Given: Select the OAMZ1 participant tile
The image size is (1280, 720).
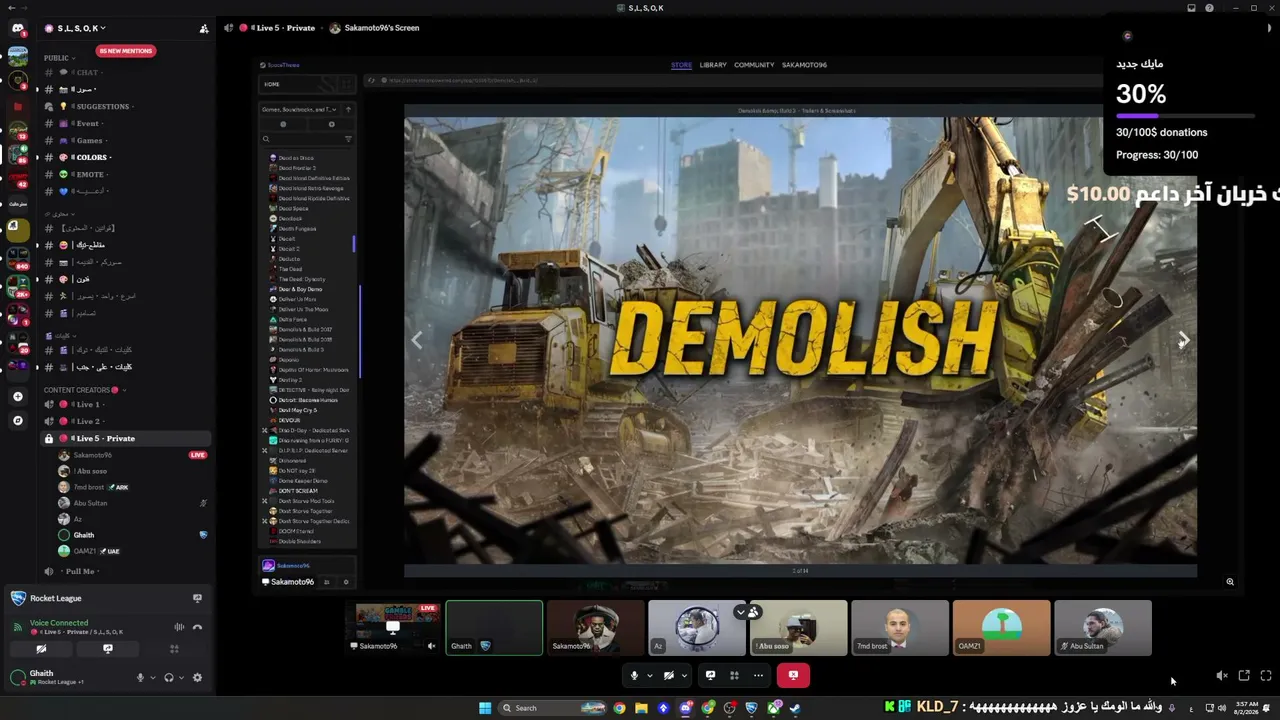Looking at the screenshot, I should tap(1001, 628).
